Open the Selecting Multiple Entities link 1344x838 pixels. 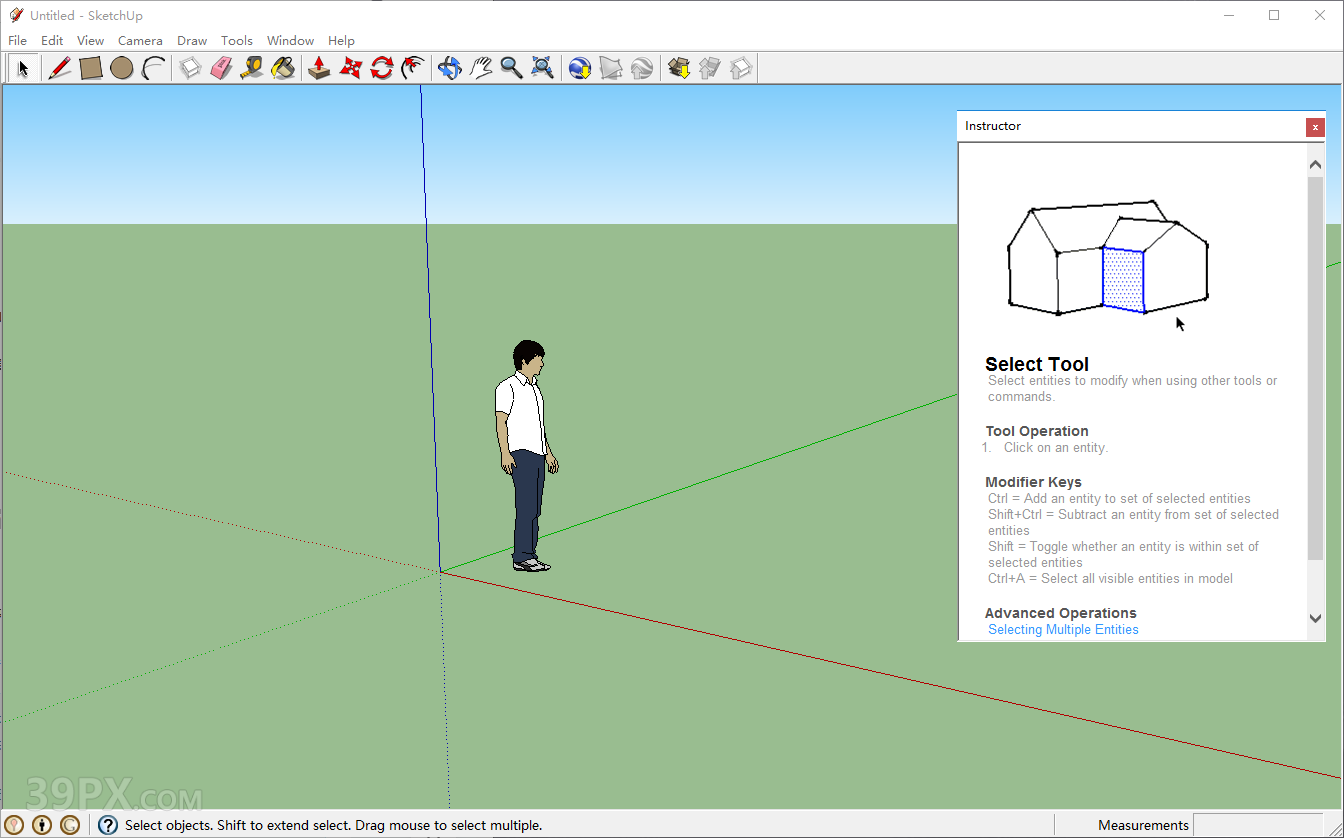pos(1063,629)
